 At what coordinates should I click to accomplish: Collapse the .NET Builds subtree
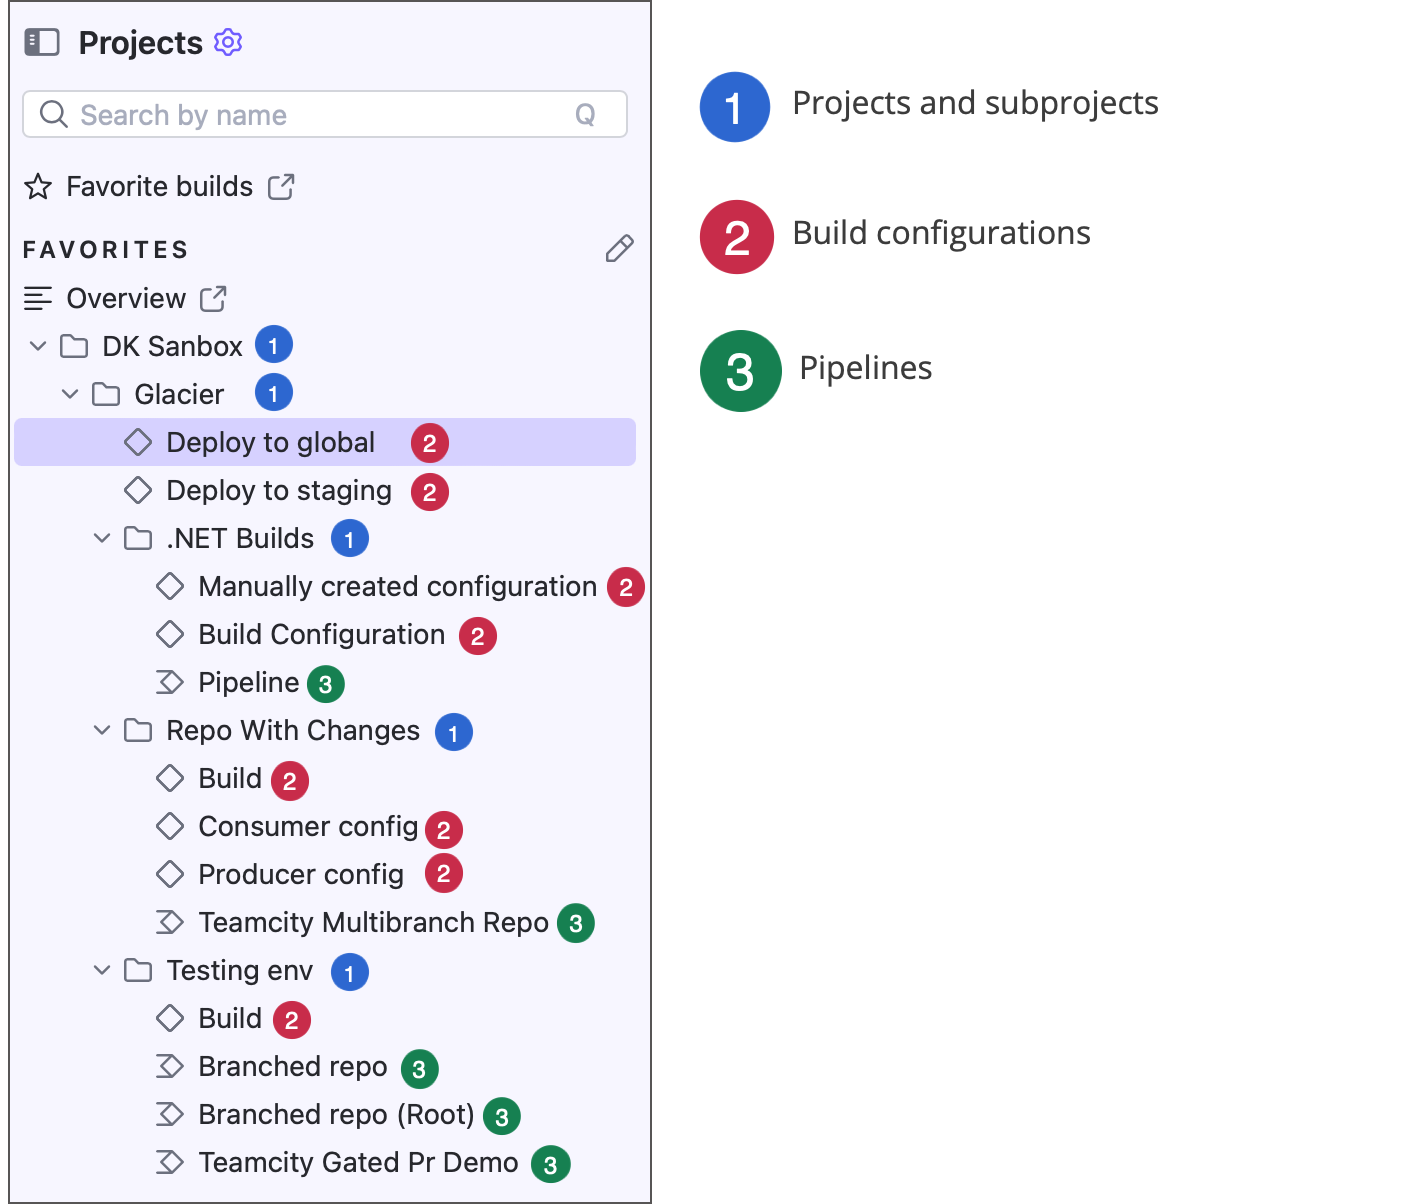(102, 537)
